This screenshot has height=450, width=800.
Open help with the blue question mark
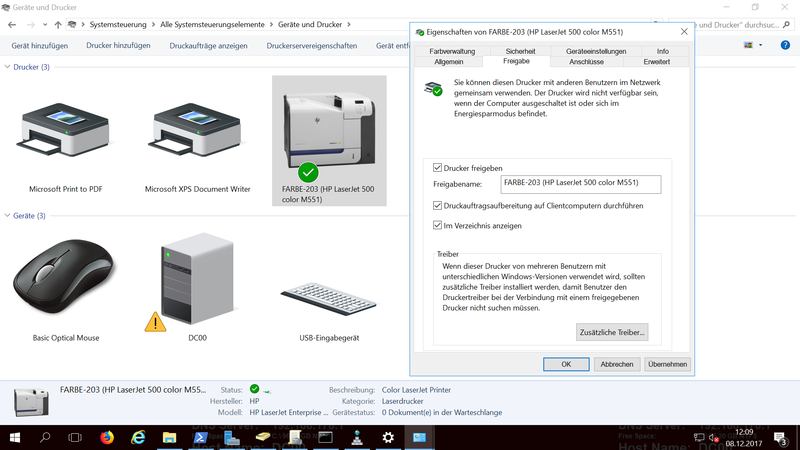click(x=785, y=45)
